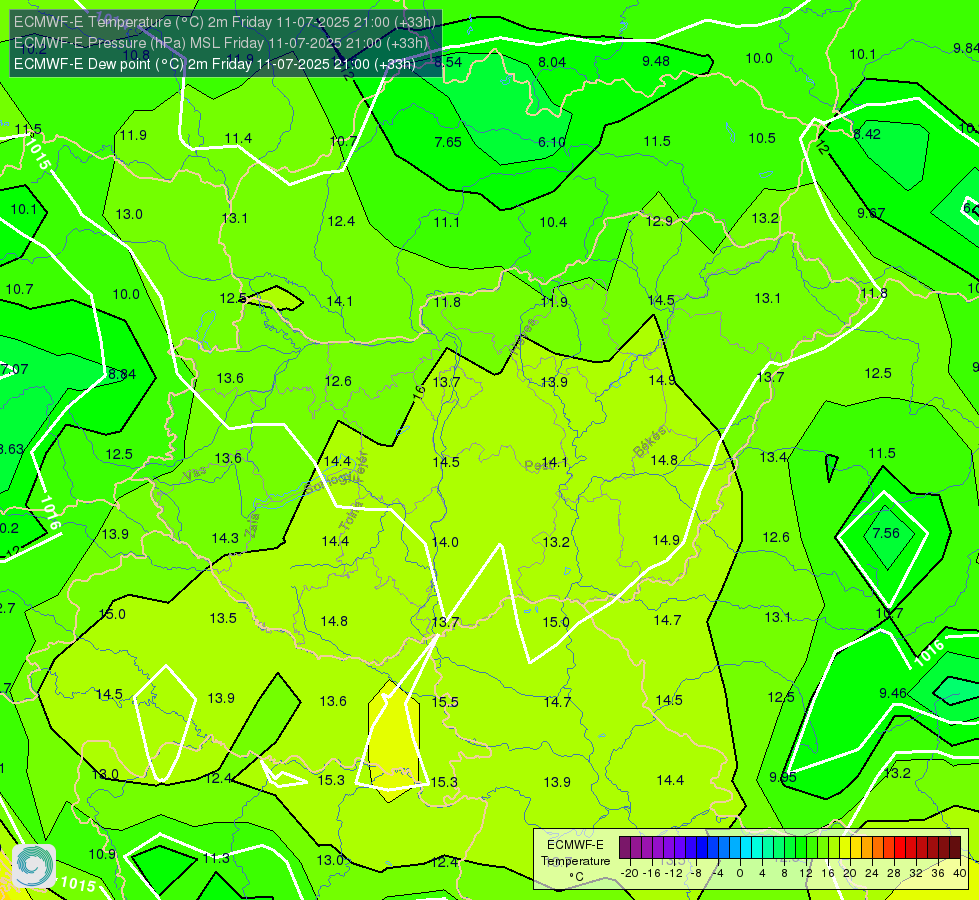
Task: Click the Tolna county label
Action: [x=350, y=515]
